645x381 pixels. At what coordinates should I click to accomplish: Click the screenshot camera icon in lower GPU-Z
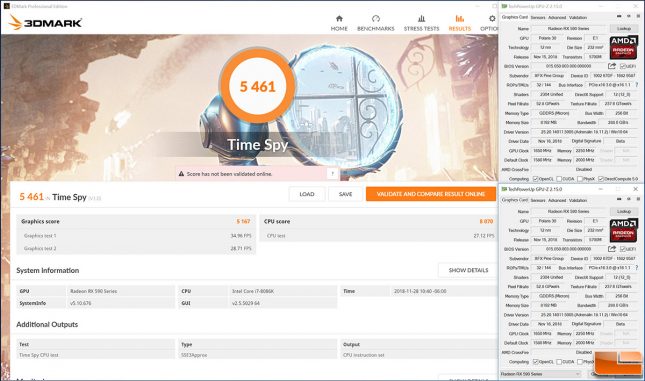point(619,199)
